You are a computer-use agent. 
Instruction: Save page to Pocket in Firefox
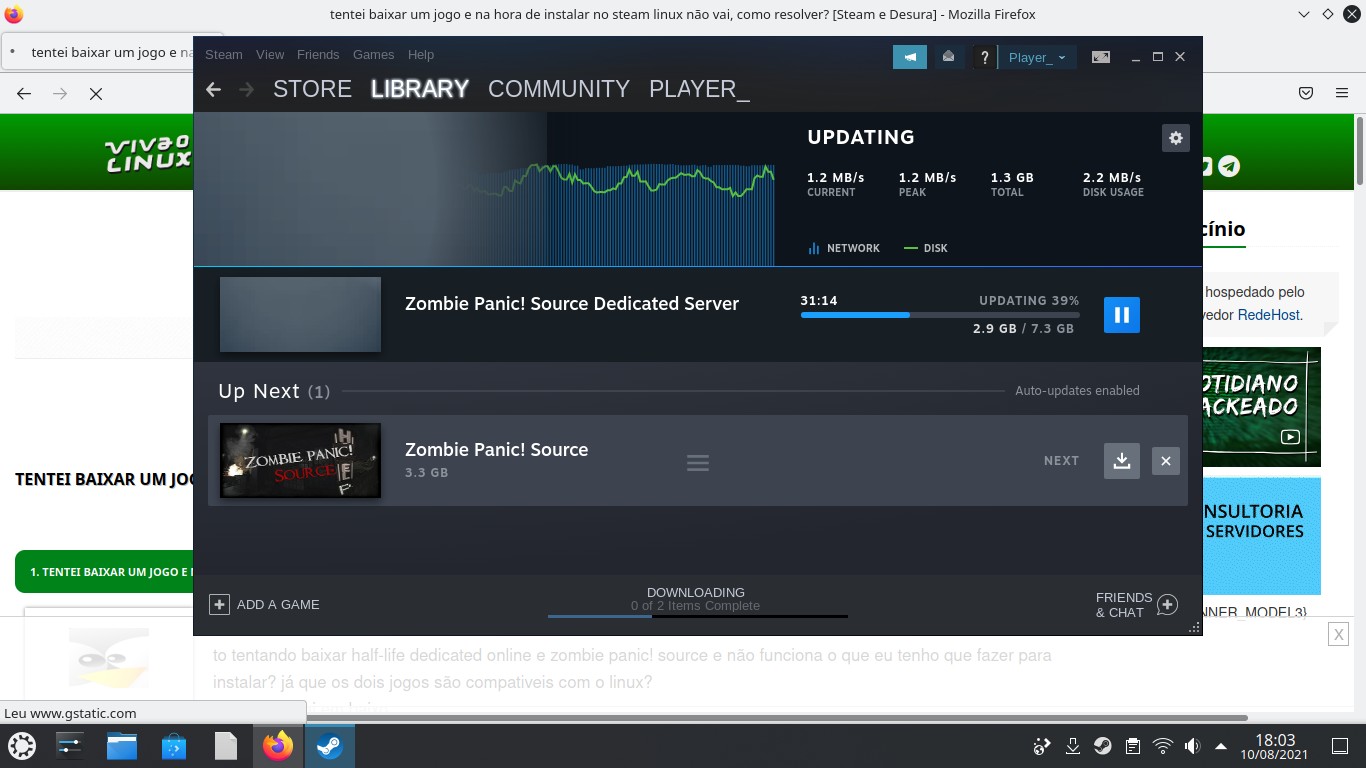[1306, 93]
